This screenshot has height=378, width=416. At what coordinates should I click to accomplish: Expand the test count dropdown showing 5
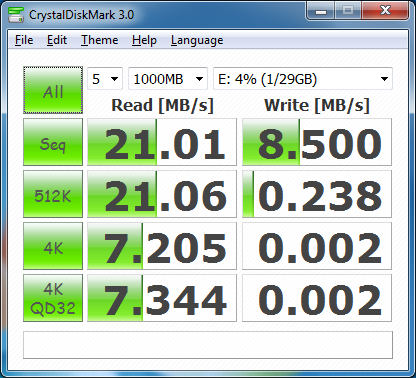tap(105, 79)
